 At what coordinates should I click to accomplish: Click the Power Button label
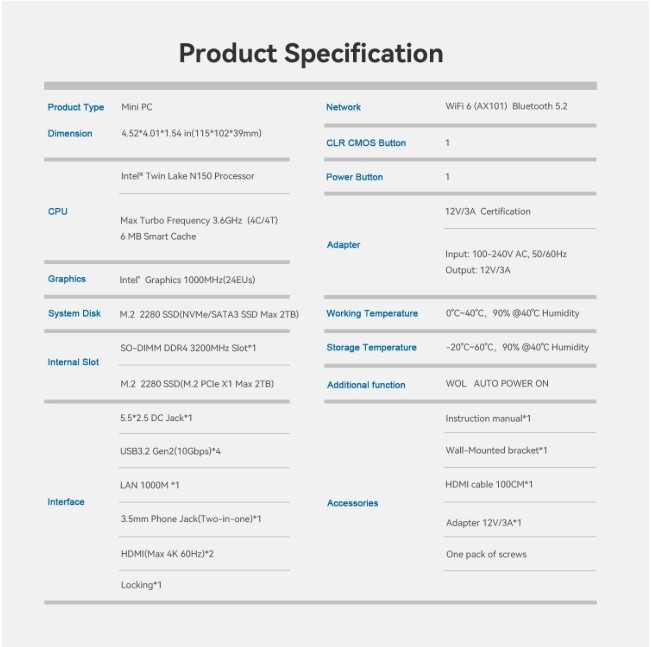pos(354,177)
